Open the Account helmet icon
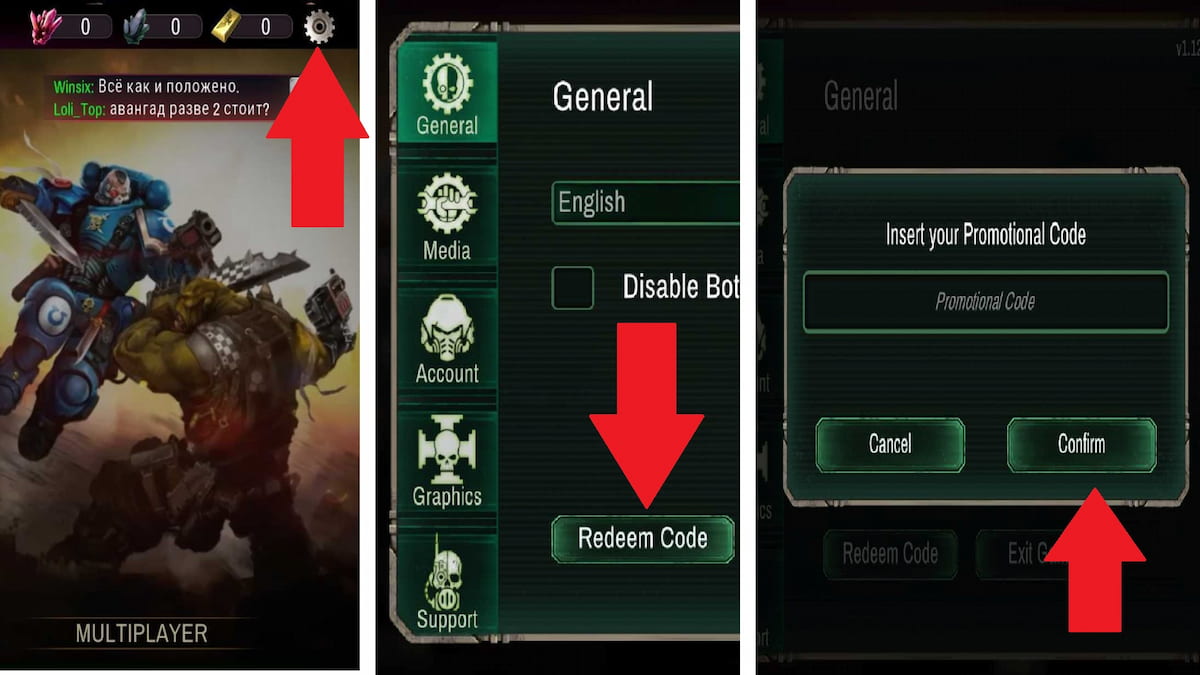1200x675 pixels. (447, 328)
